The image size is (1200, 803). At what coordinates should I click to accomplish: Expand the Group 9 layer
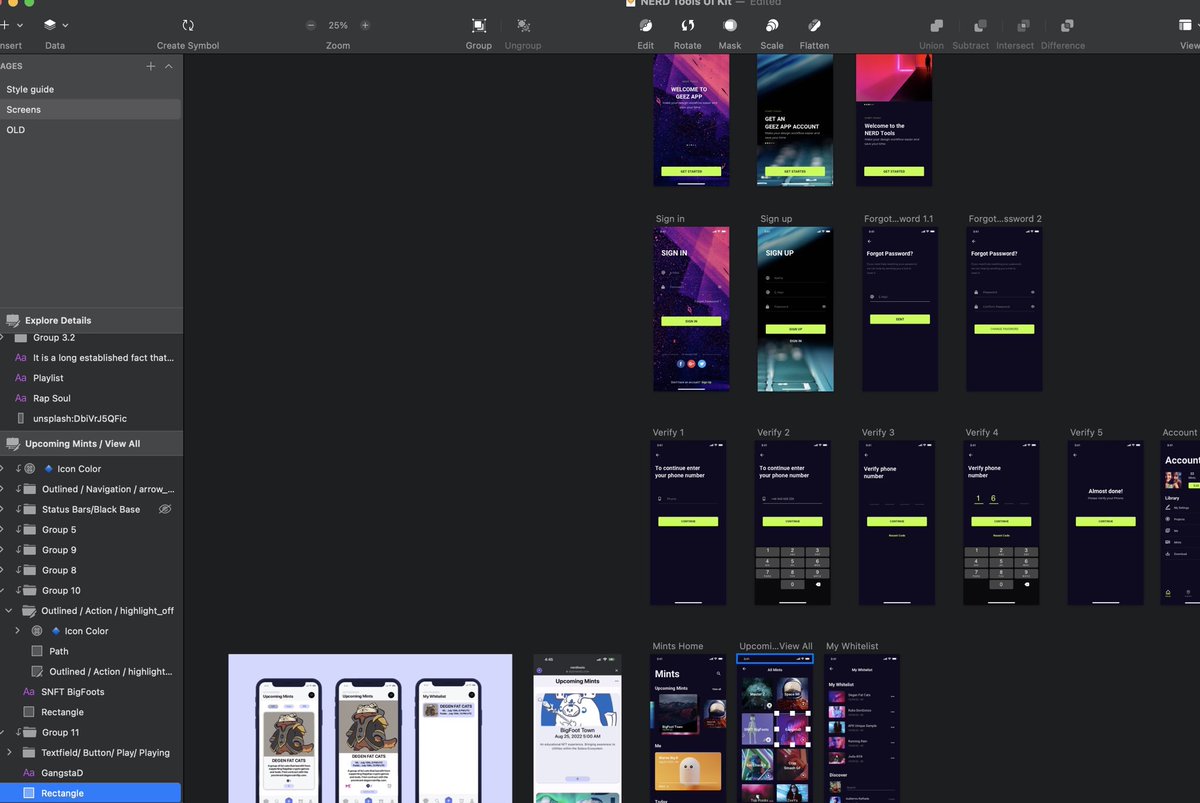(2, 550)
